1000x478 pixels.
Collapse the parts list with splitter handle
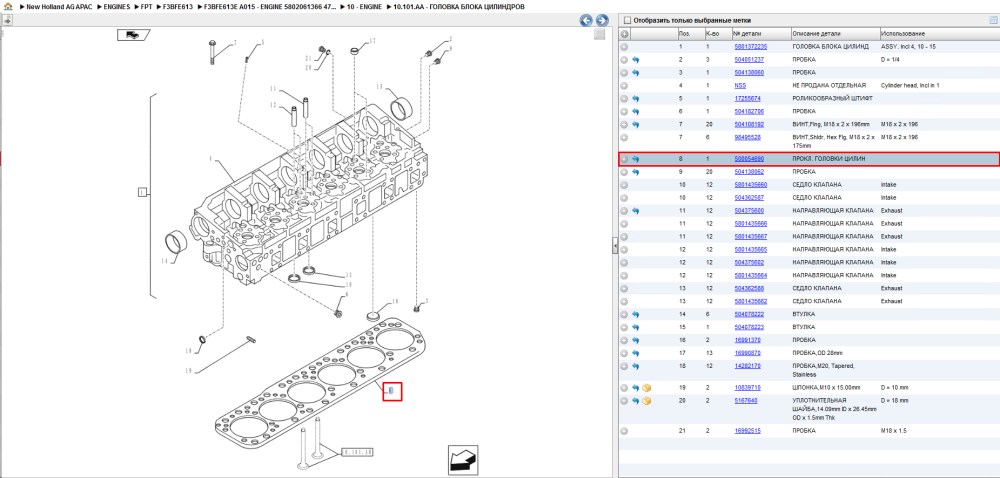coord(615,245)
